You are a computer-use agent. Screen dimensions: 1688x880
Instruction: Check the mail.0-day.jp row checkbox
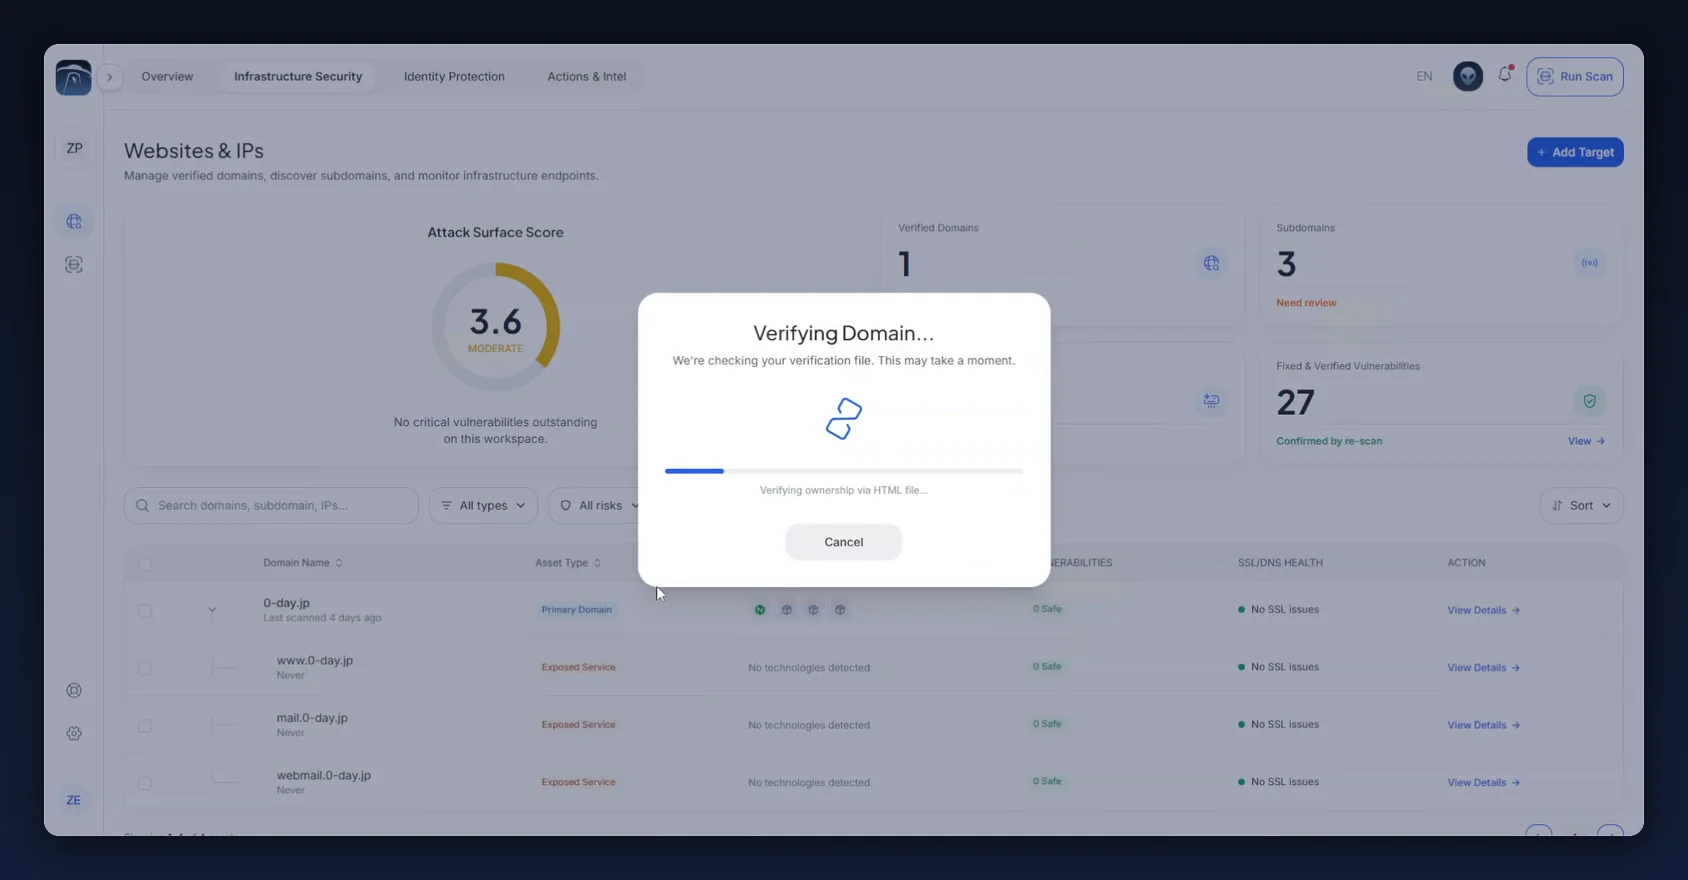coord(145,726)
